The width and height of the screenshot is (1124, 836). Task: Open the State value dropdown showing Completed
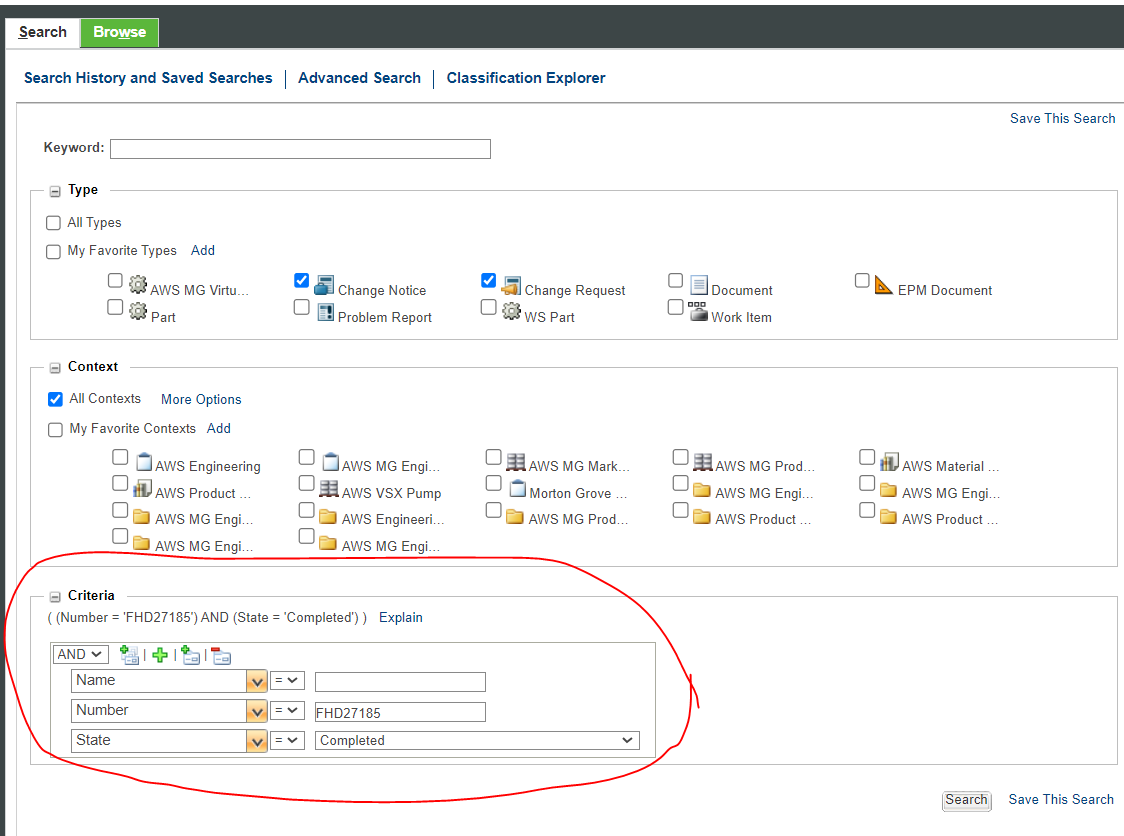click(629, 740)
